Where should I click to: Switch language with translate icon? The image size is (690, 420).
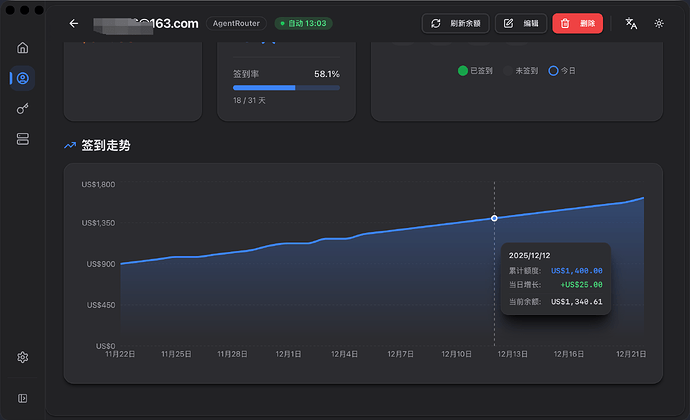(x=631, y=23)
